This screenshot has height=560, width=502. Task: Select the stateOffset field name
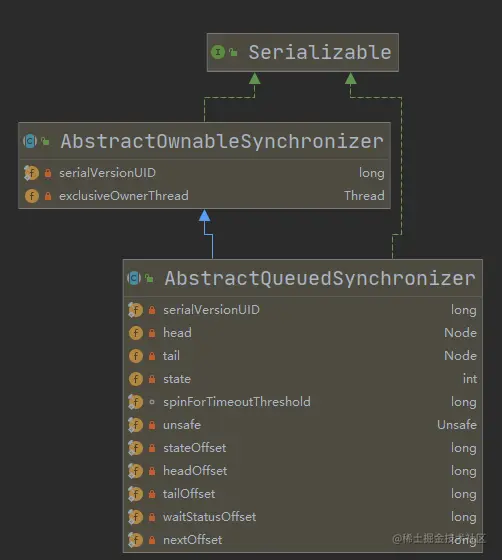pos(195,448)
